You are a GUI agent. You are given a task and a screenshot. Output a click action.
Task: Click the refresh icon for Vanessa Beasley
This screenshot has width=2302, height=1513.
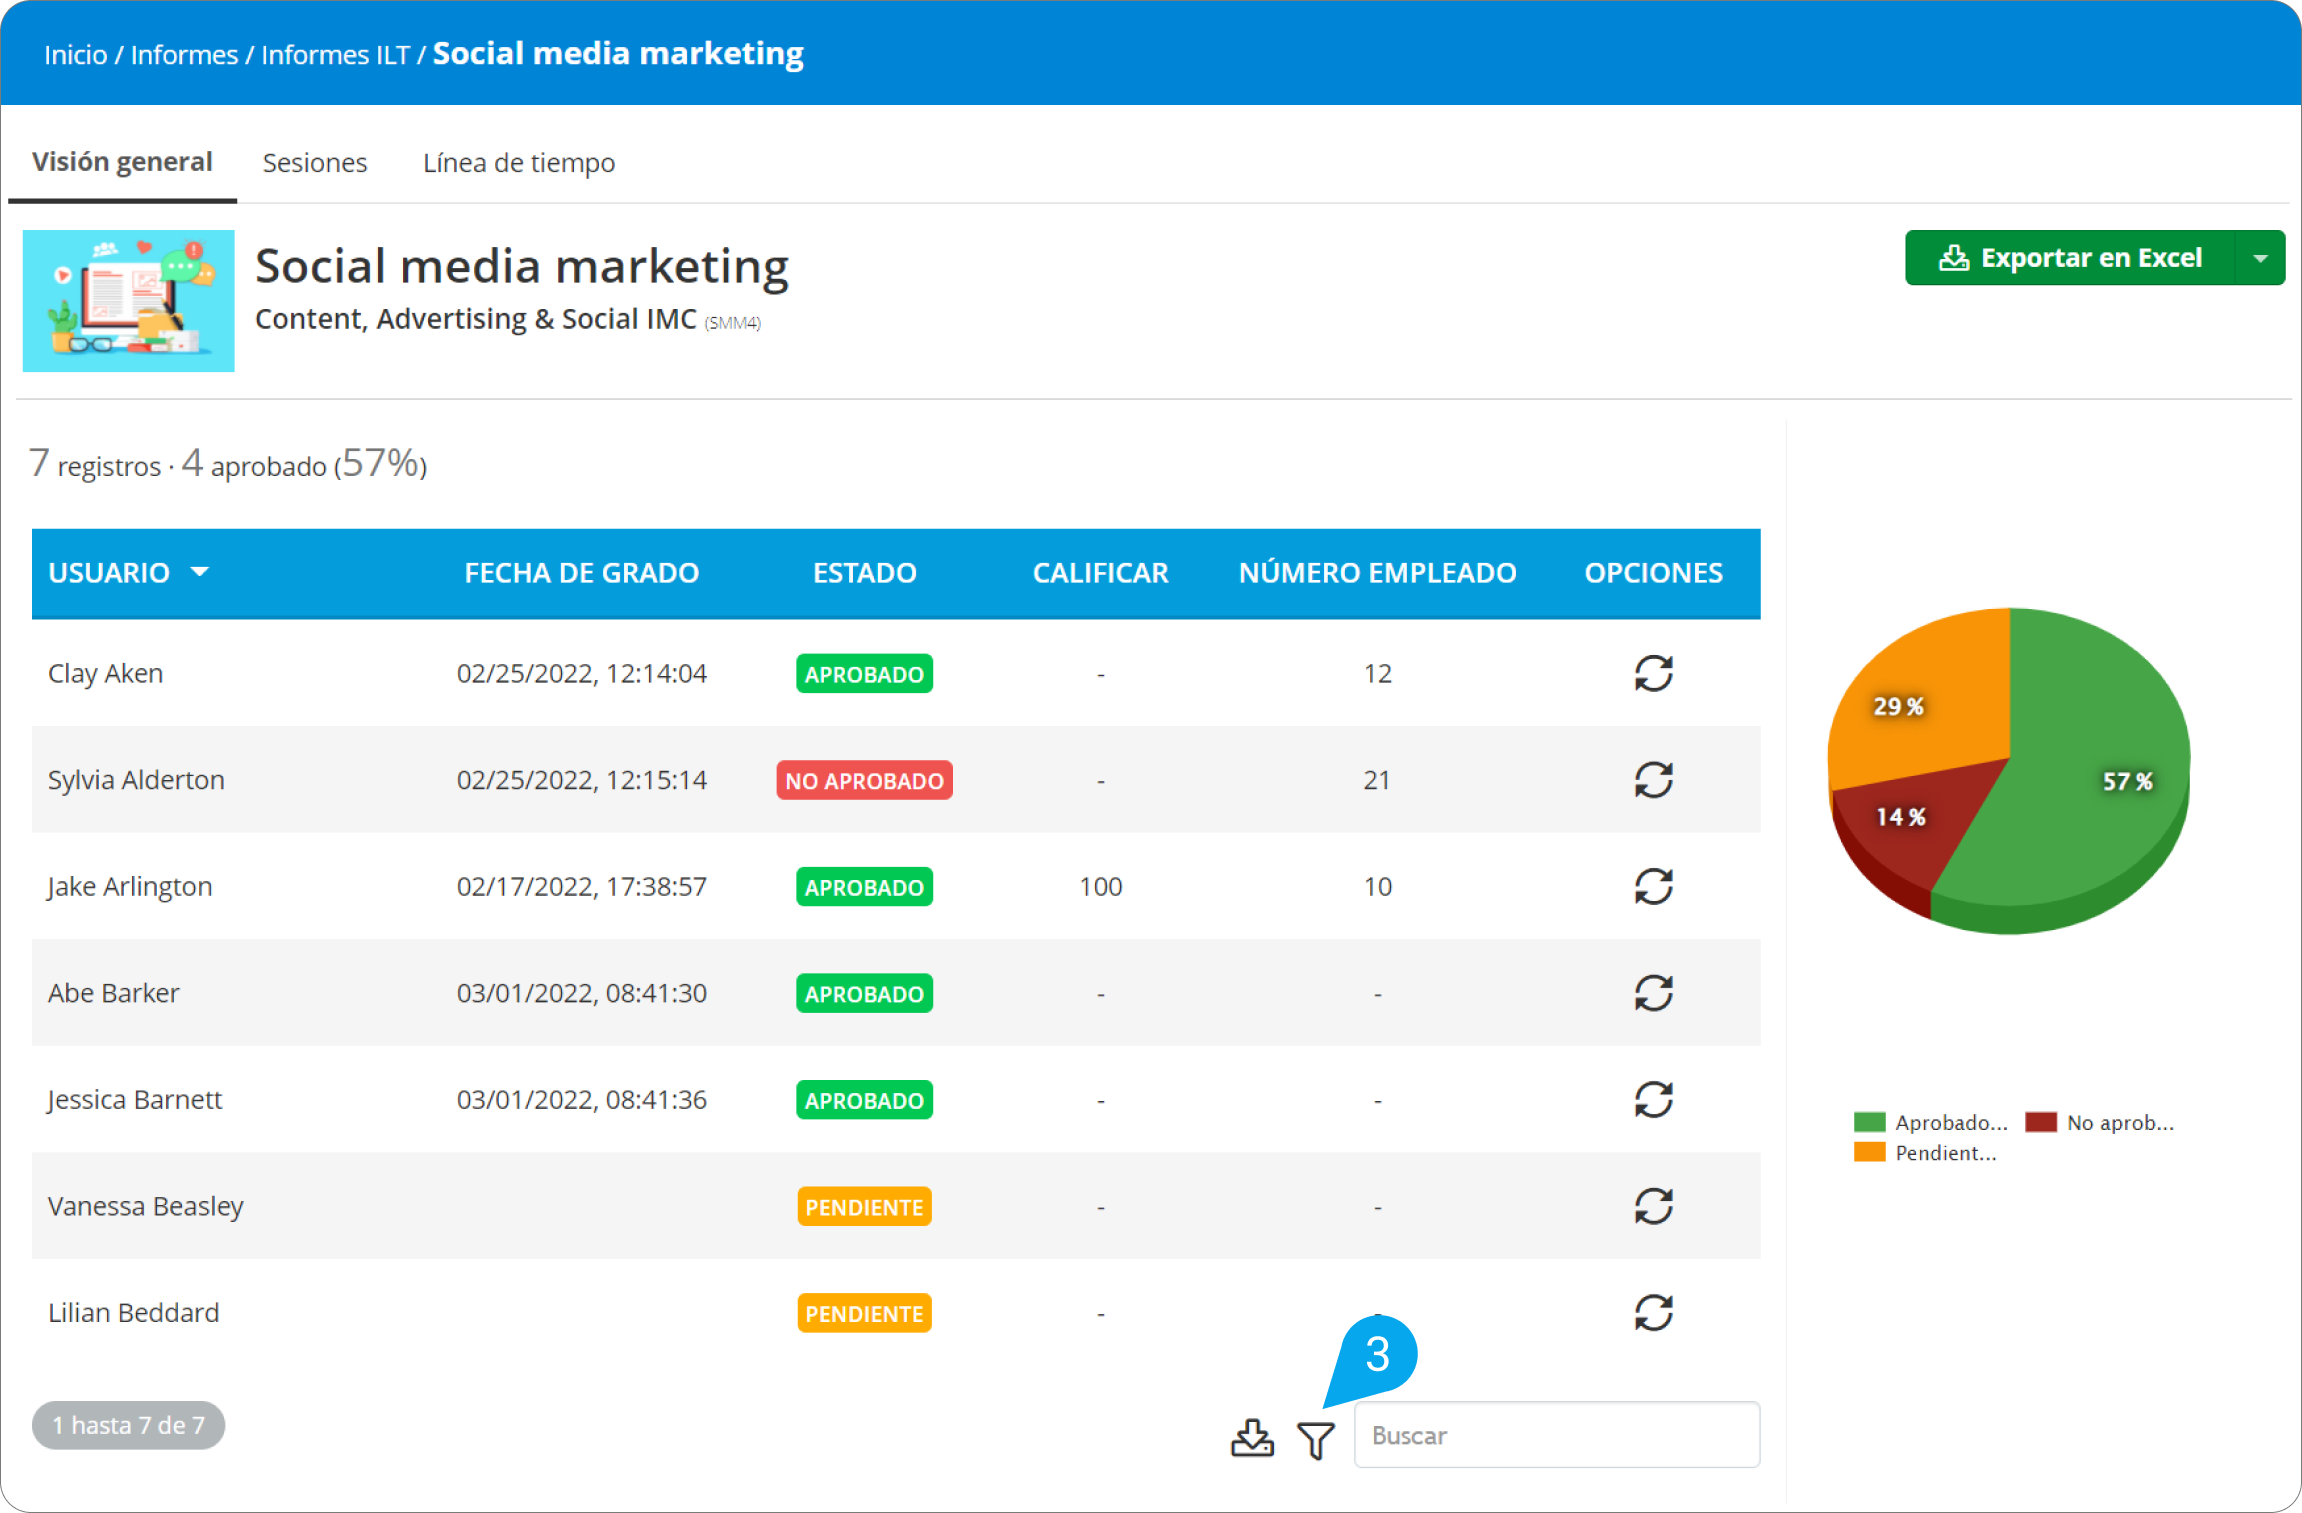coord(1653,1206)
